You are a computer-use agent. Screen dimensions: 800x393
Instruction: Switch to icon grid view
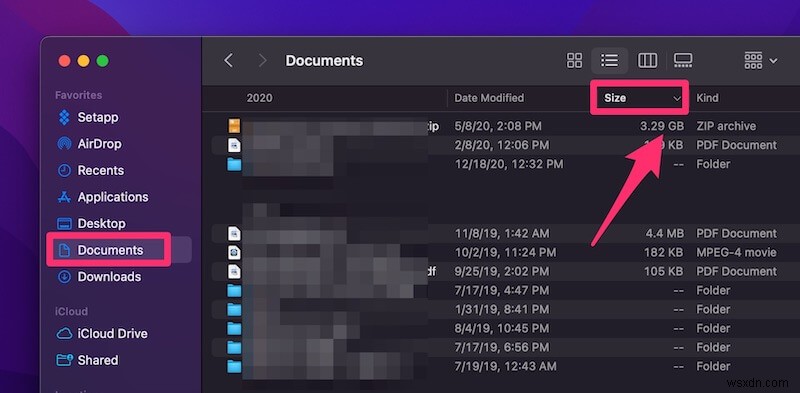(x=574, y=61)
